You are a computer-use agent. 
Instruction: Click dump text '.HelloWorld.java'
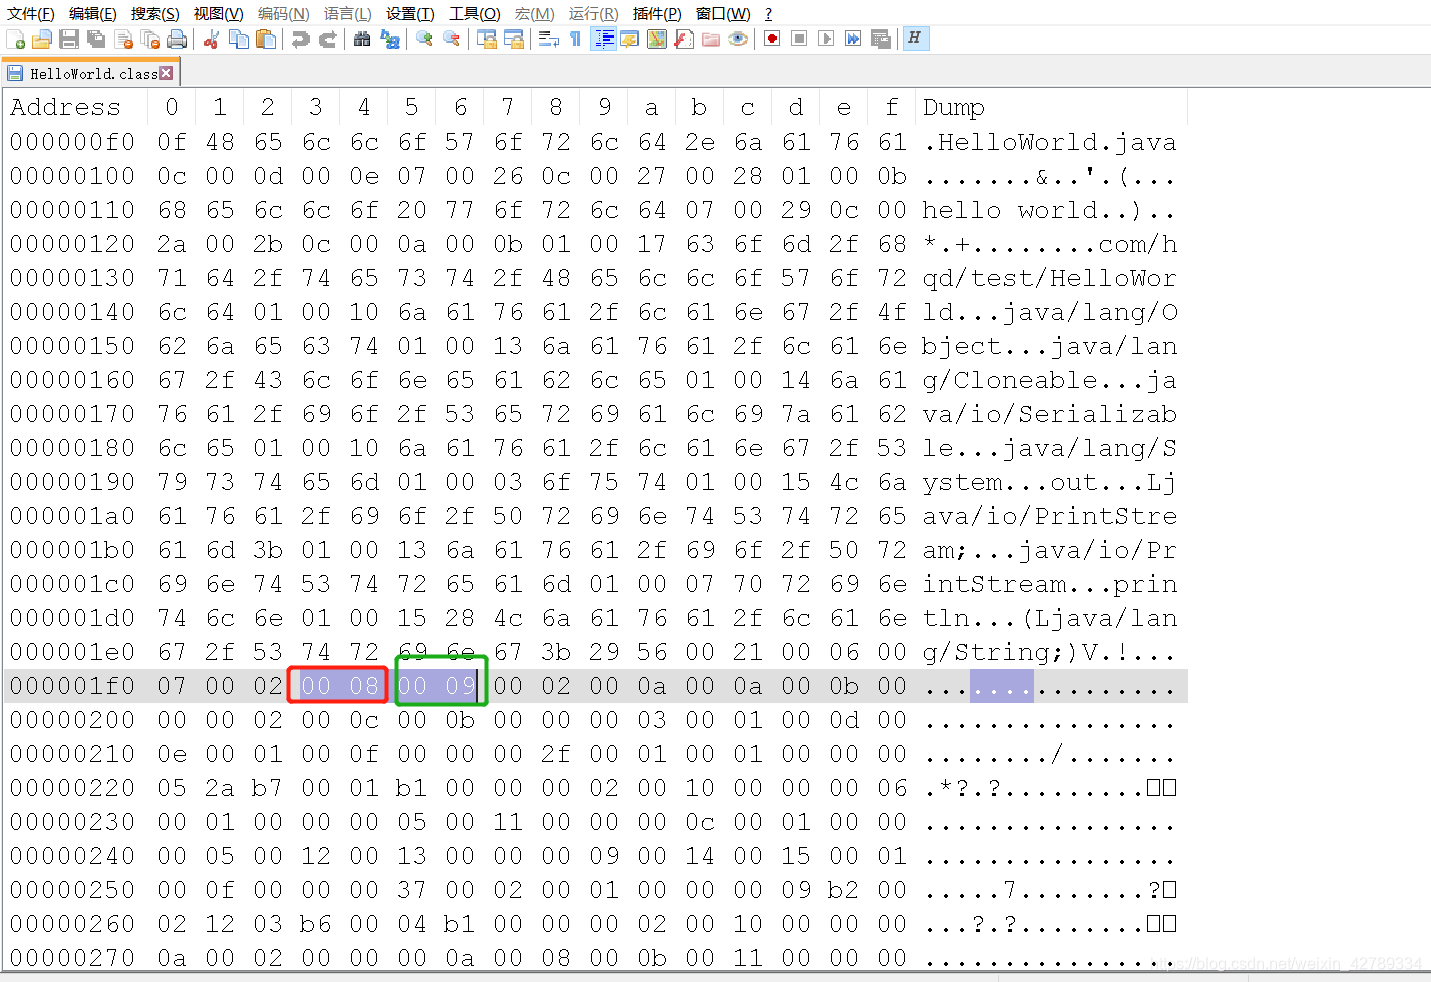tap(1049, 142)
